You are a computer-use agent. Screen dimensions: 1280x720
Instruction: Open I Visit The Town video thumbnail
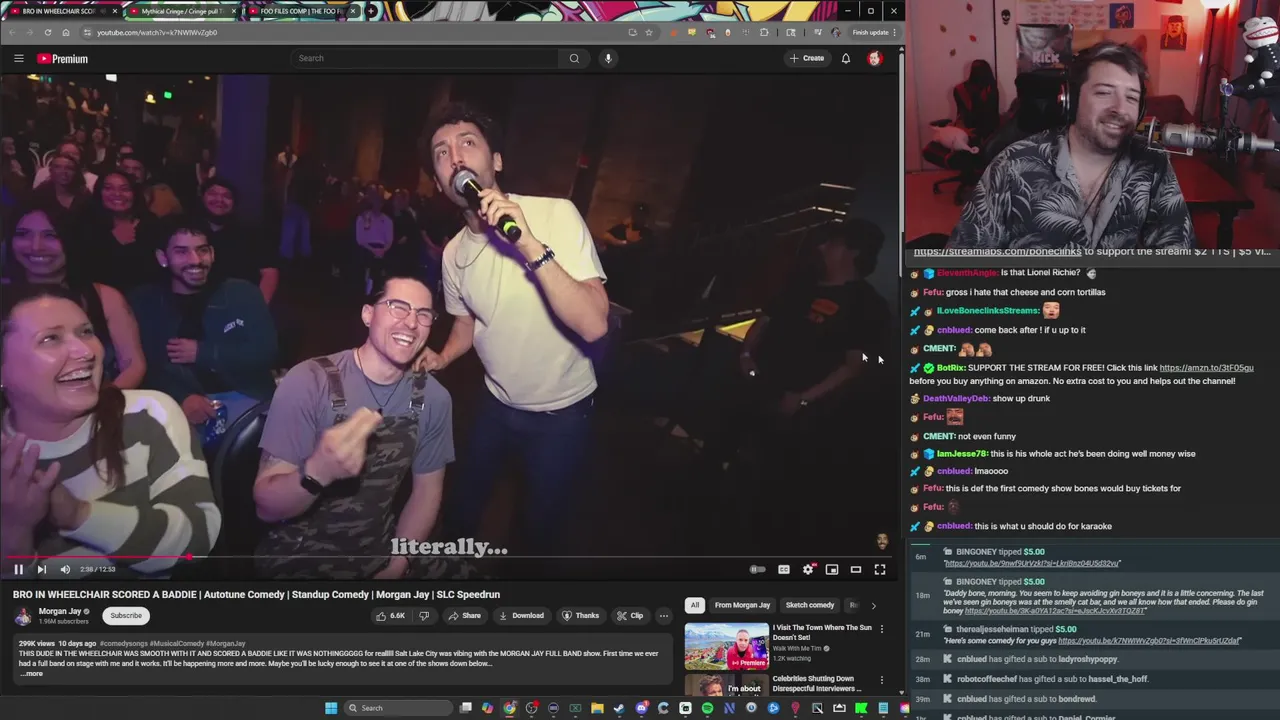726,646
